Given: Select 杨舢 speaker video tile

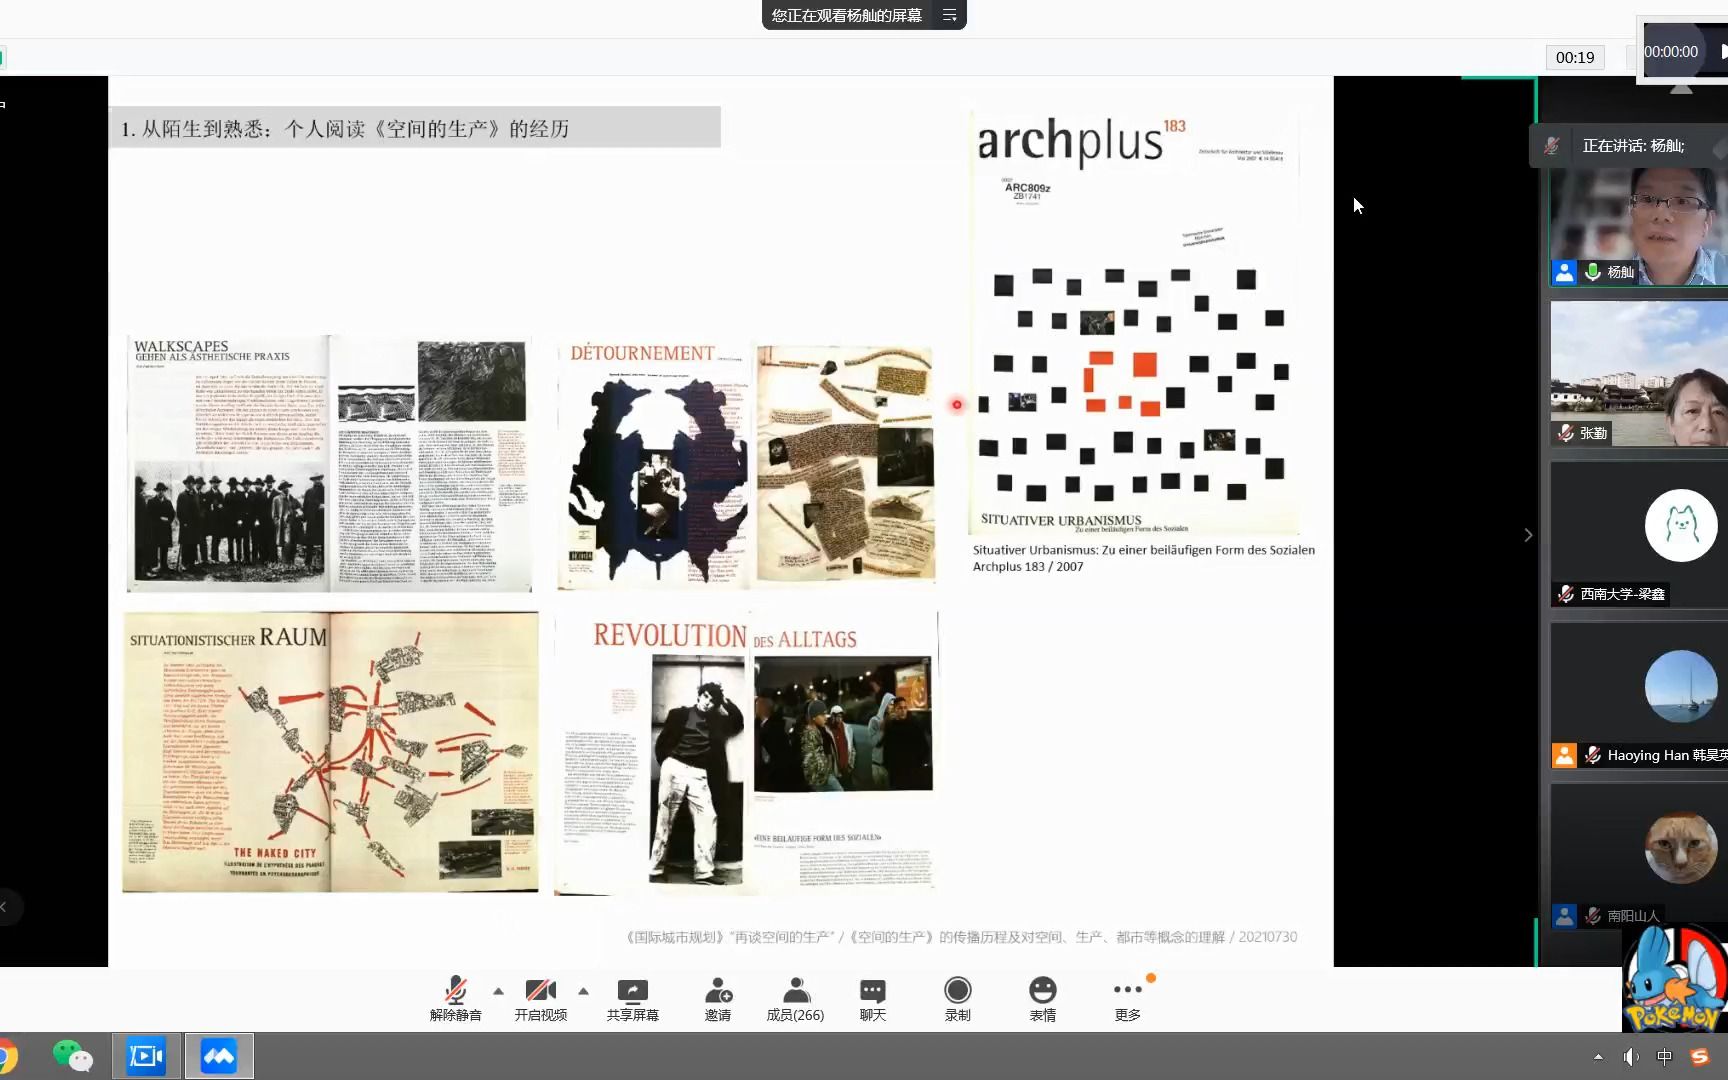Looking at the screenshot, I should pyautogui.click(x=1638, y=226).
